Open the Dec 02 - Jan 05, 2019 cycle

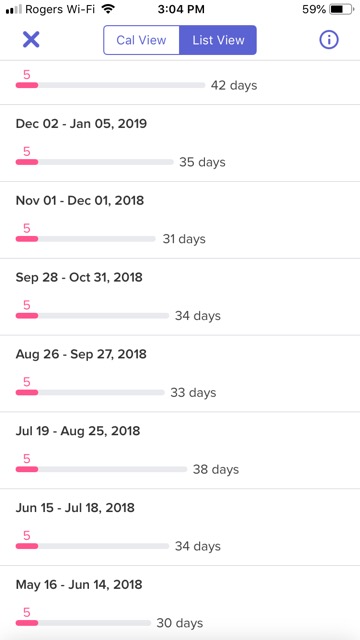(x=180, y=143)
